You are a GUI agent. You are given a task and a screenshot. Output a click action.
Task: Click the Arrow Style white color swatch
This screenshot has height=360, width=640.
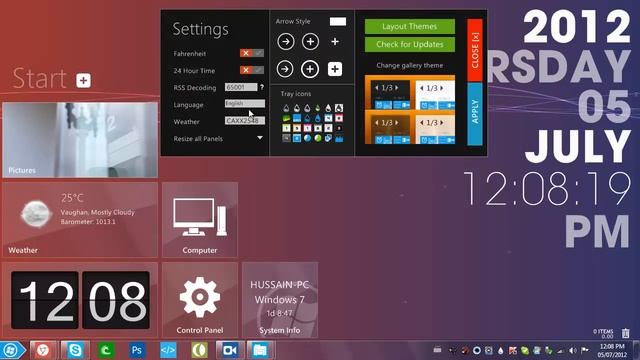coord(338,21)
